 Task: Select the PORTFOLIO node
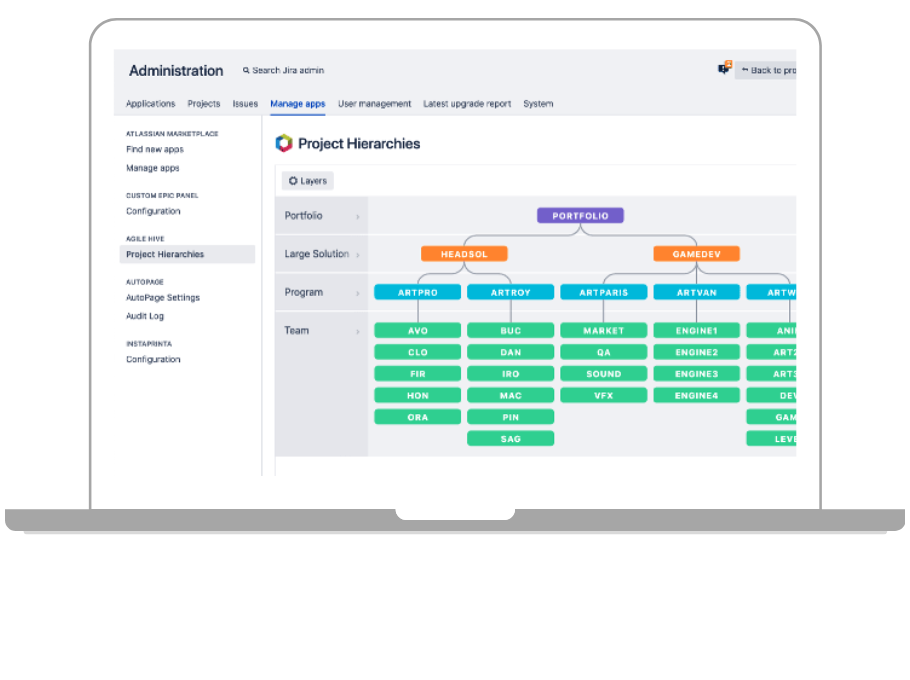pyautogui.click(x=580, y=216)
